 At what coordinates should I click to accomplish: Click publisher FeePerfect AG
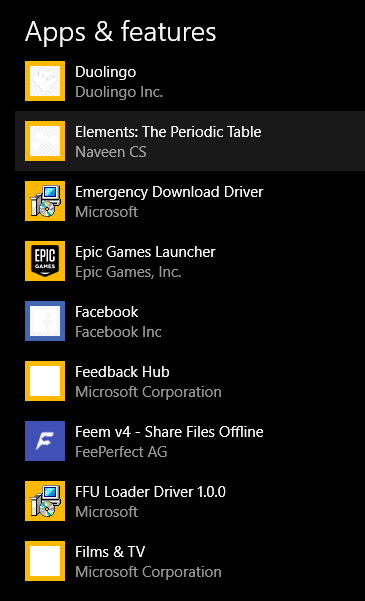click(121, 452)
